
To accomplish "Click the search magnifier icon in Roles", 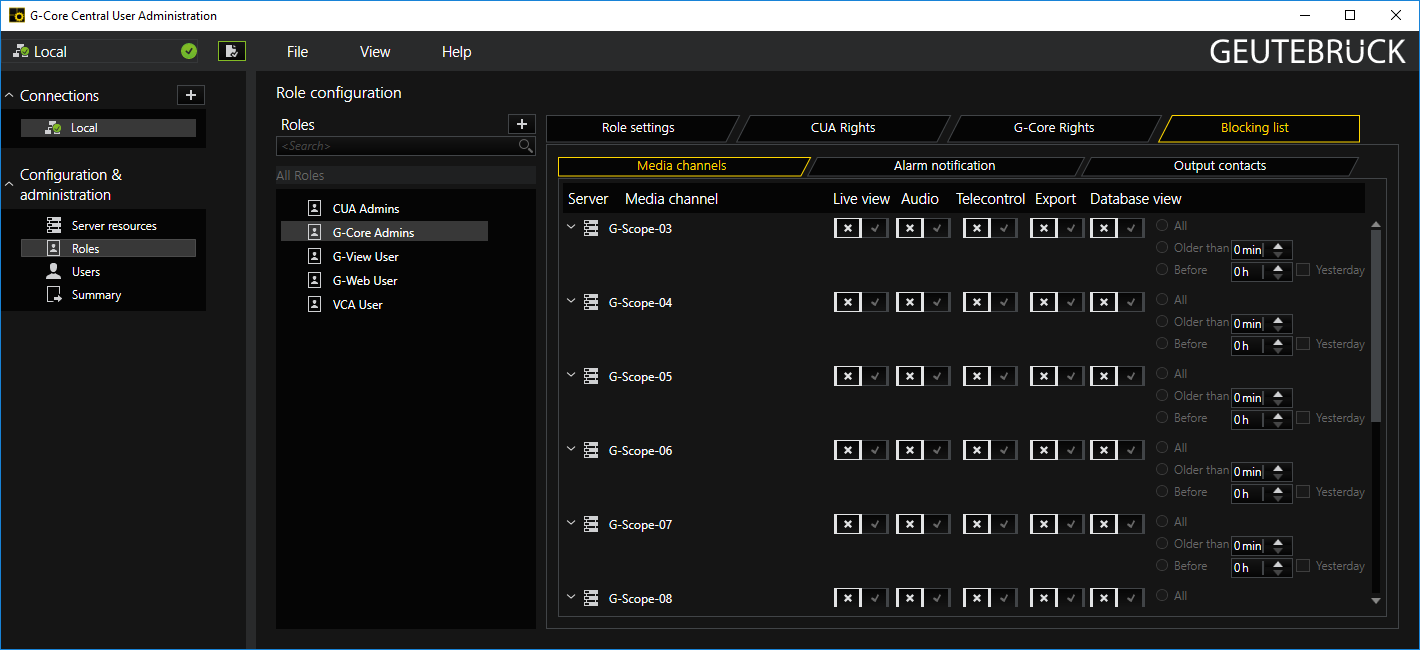I will point(526,146).
